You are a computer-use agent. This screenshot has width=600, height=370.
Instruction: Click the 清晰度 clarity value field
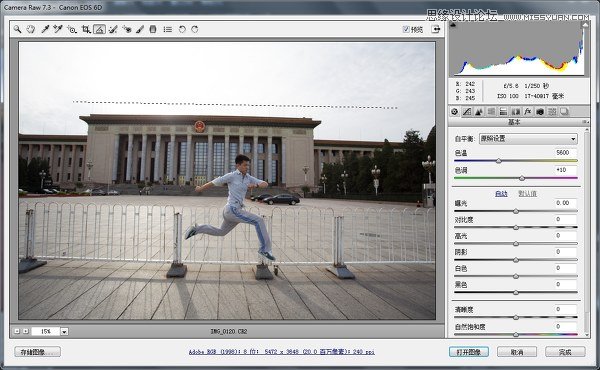coord(566,309)
